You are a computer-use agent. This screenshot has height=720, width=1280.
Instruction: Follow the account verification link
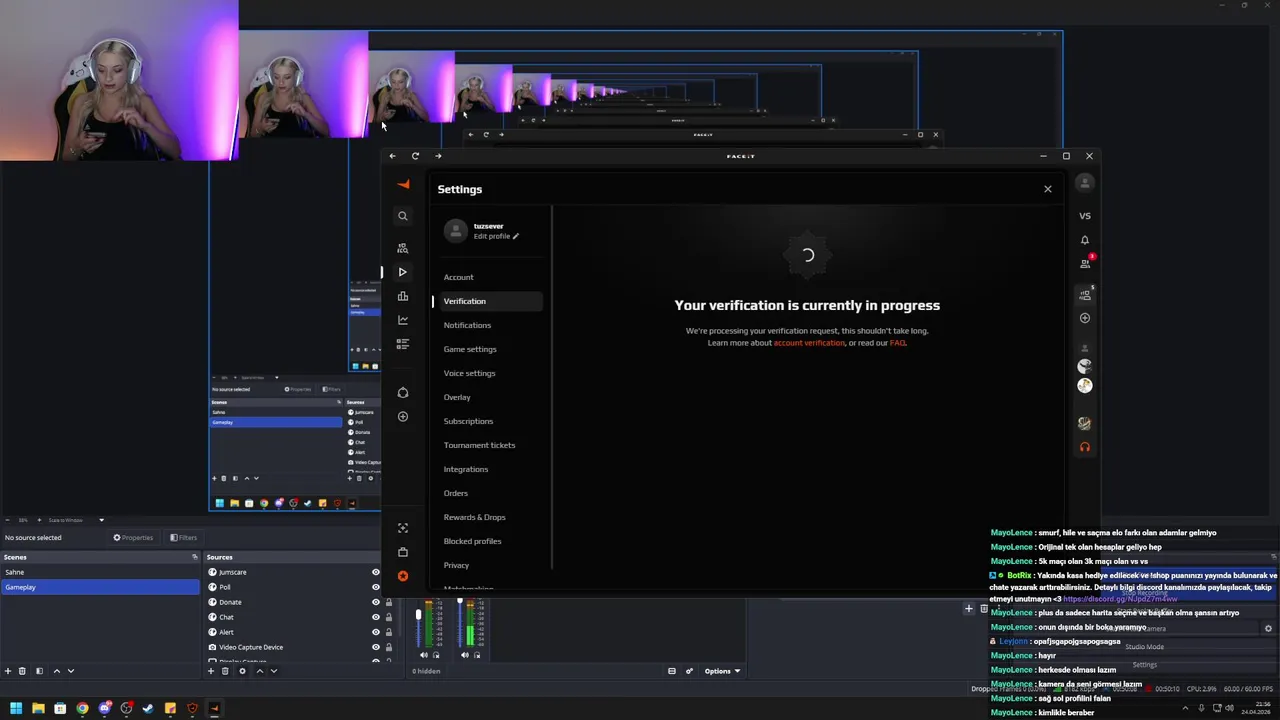pos(809,343)
